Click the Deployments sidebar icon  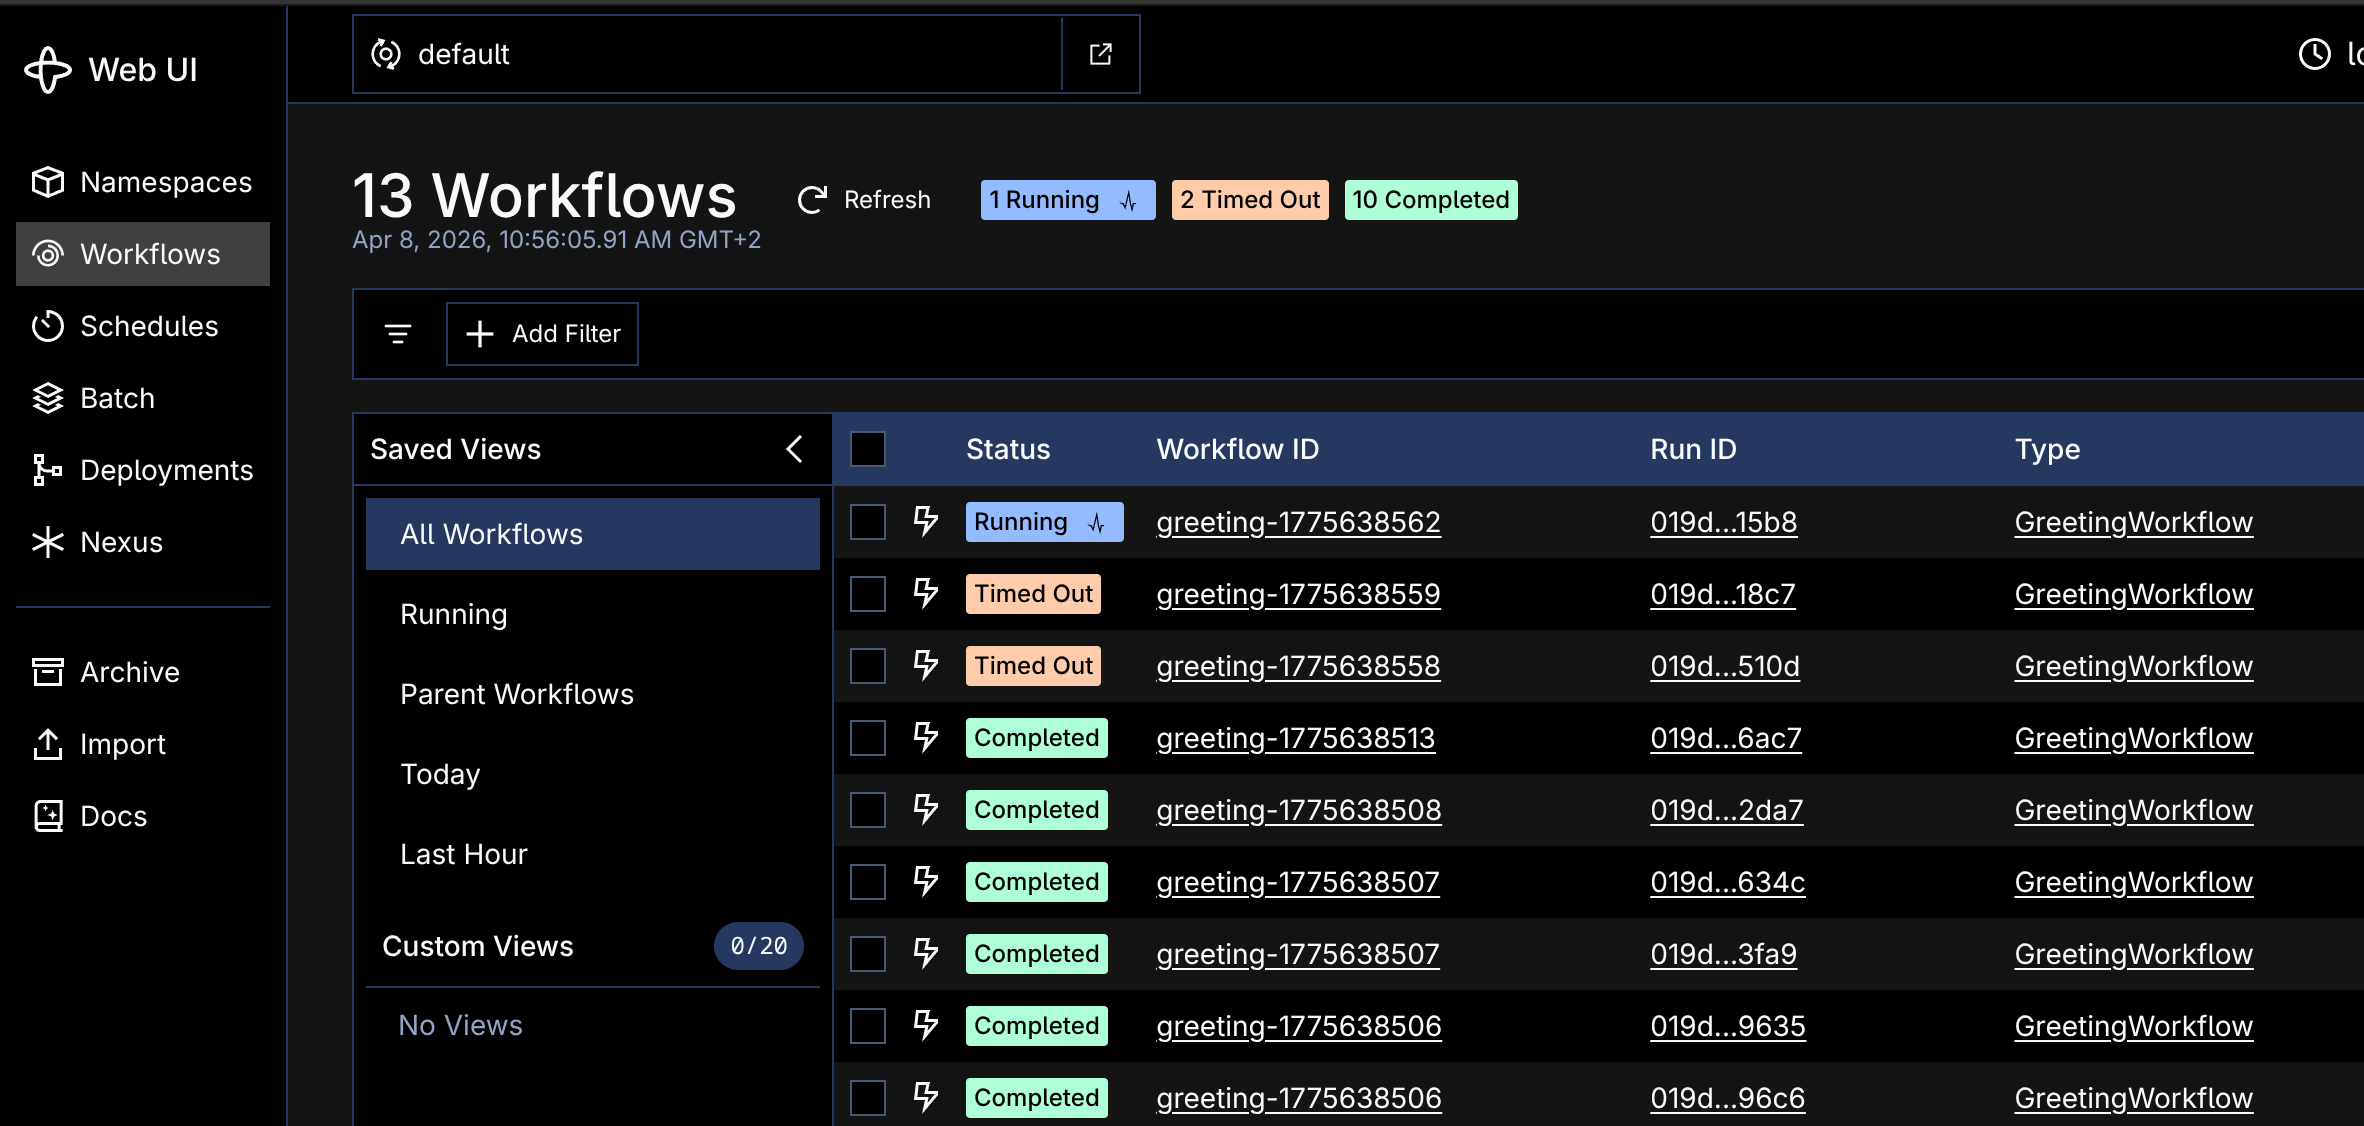point(48,470)
